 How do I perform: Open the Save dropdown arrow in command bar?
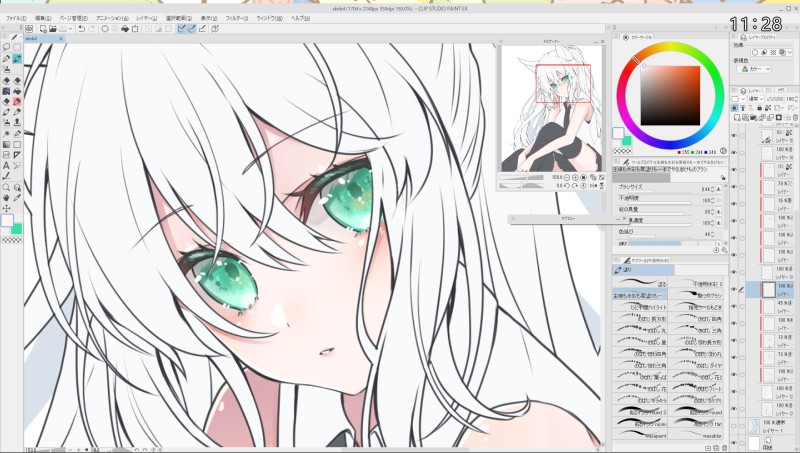click(x=71, y=29)
